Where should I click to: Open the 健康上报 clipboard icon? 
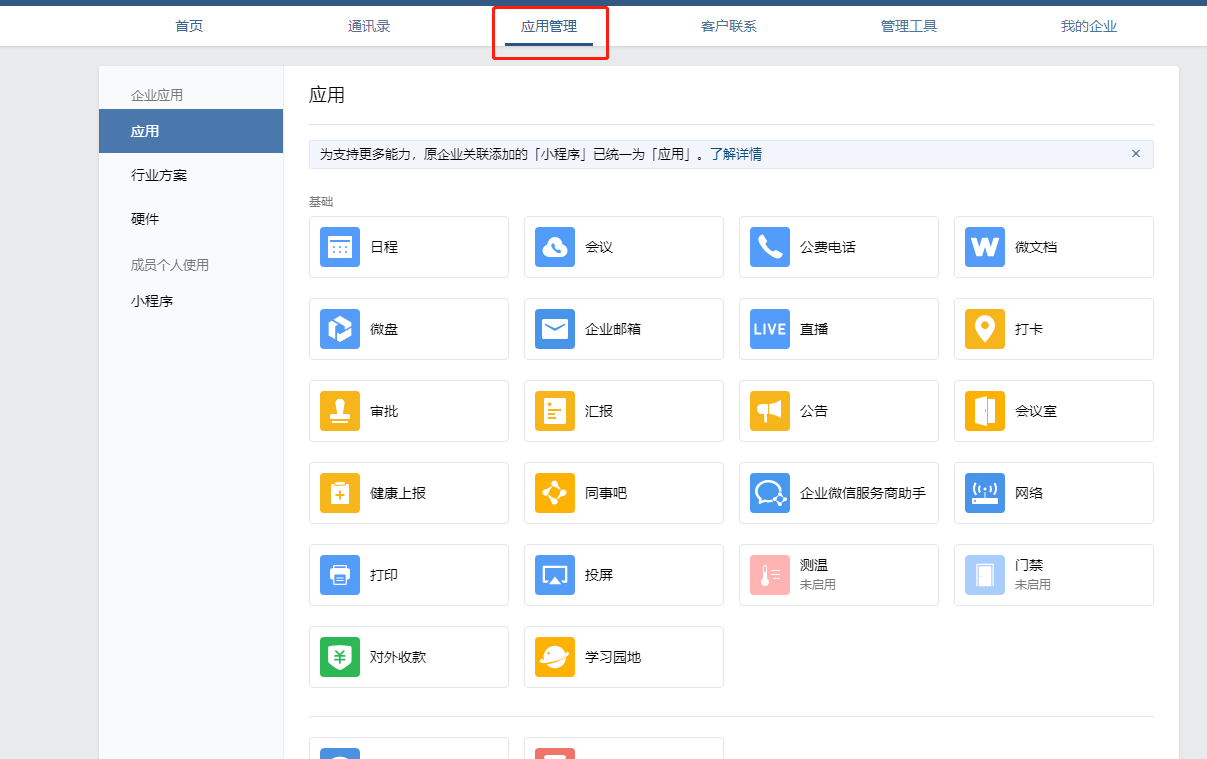(x=340, y=493)
